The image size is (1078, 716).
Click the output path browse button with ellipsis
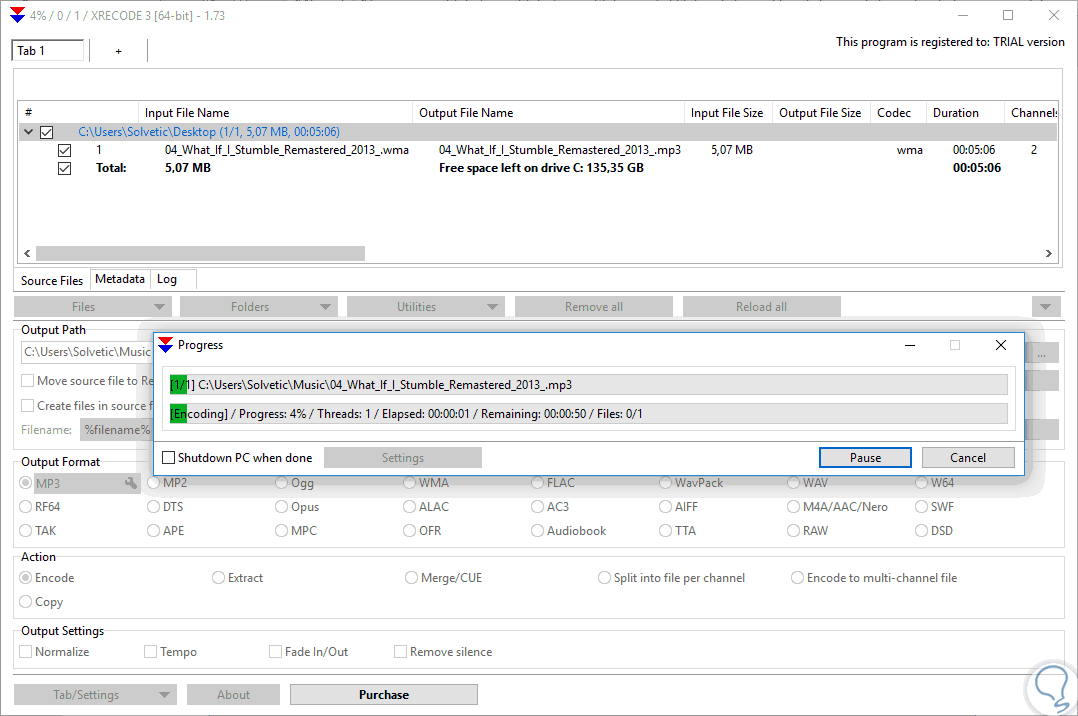[x=1042, y=354]
